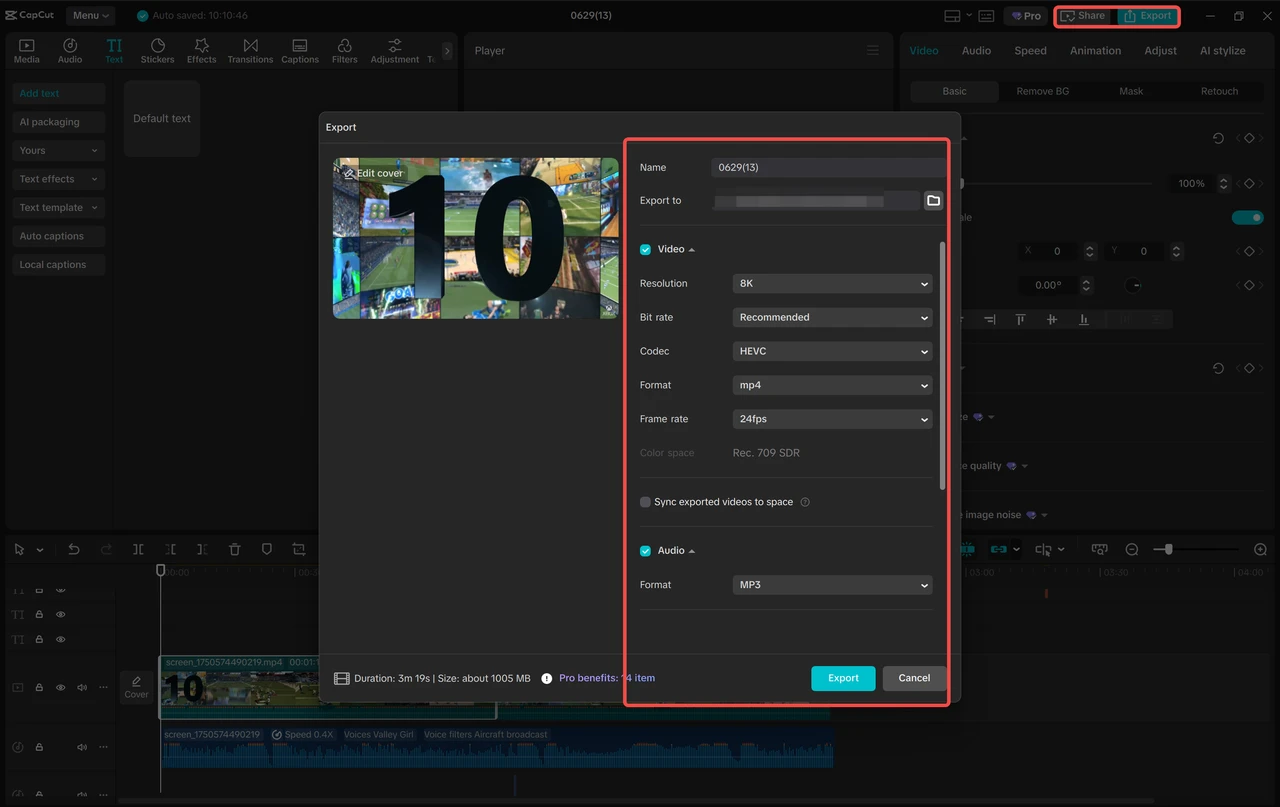This screenshot has width=1280, height=807.
Task: Click the Filters toolbar icon
Action: (344, 46)
